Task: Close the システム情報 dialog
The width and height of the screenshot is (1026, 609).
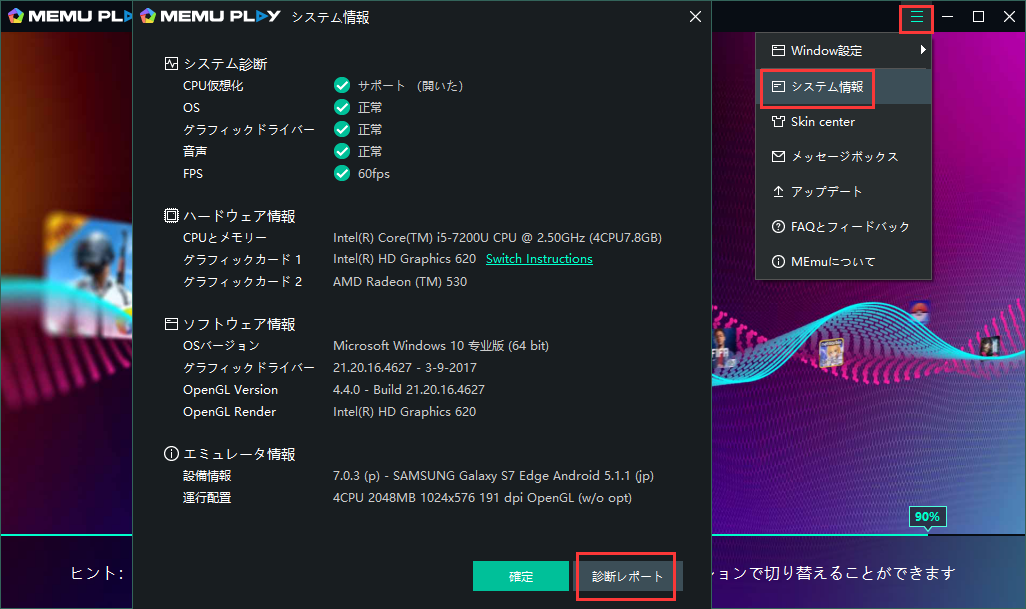Action: tap(695, 16)
